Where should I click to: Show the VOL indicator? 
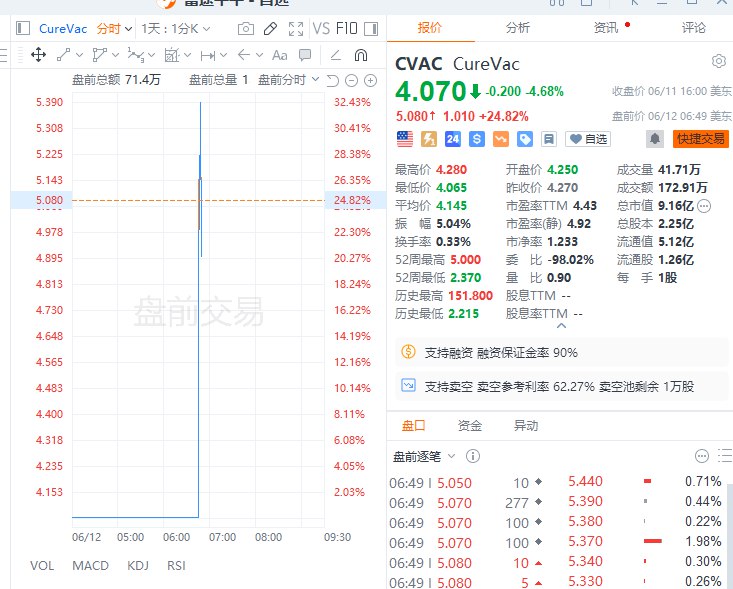click(42, 566)
